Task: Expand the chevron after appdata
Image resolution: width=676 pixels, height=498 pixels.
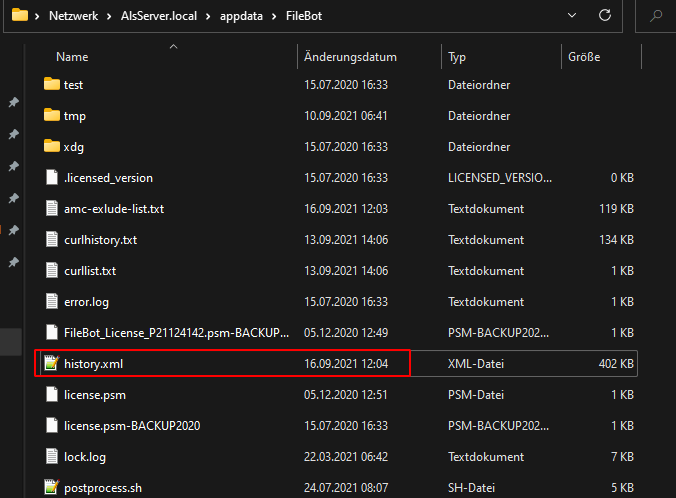Action: pos(274,16)
